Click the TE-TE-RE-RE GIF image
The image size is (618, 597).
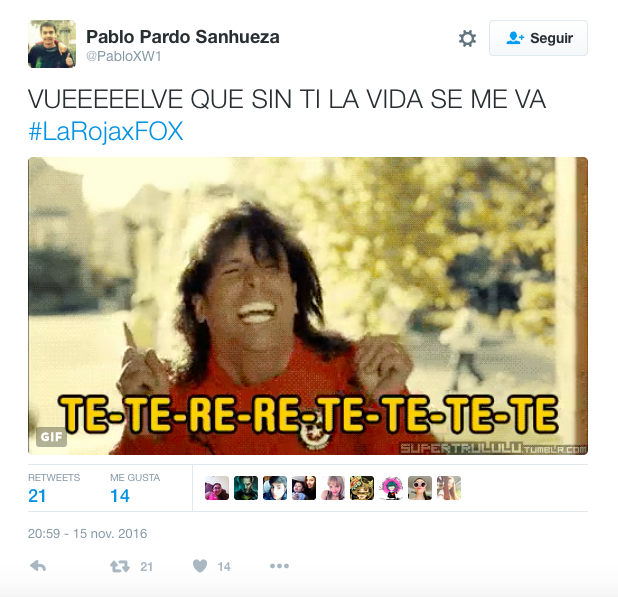(308, 306)
